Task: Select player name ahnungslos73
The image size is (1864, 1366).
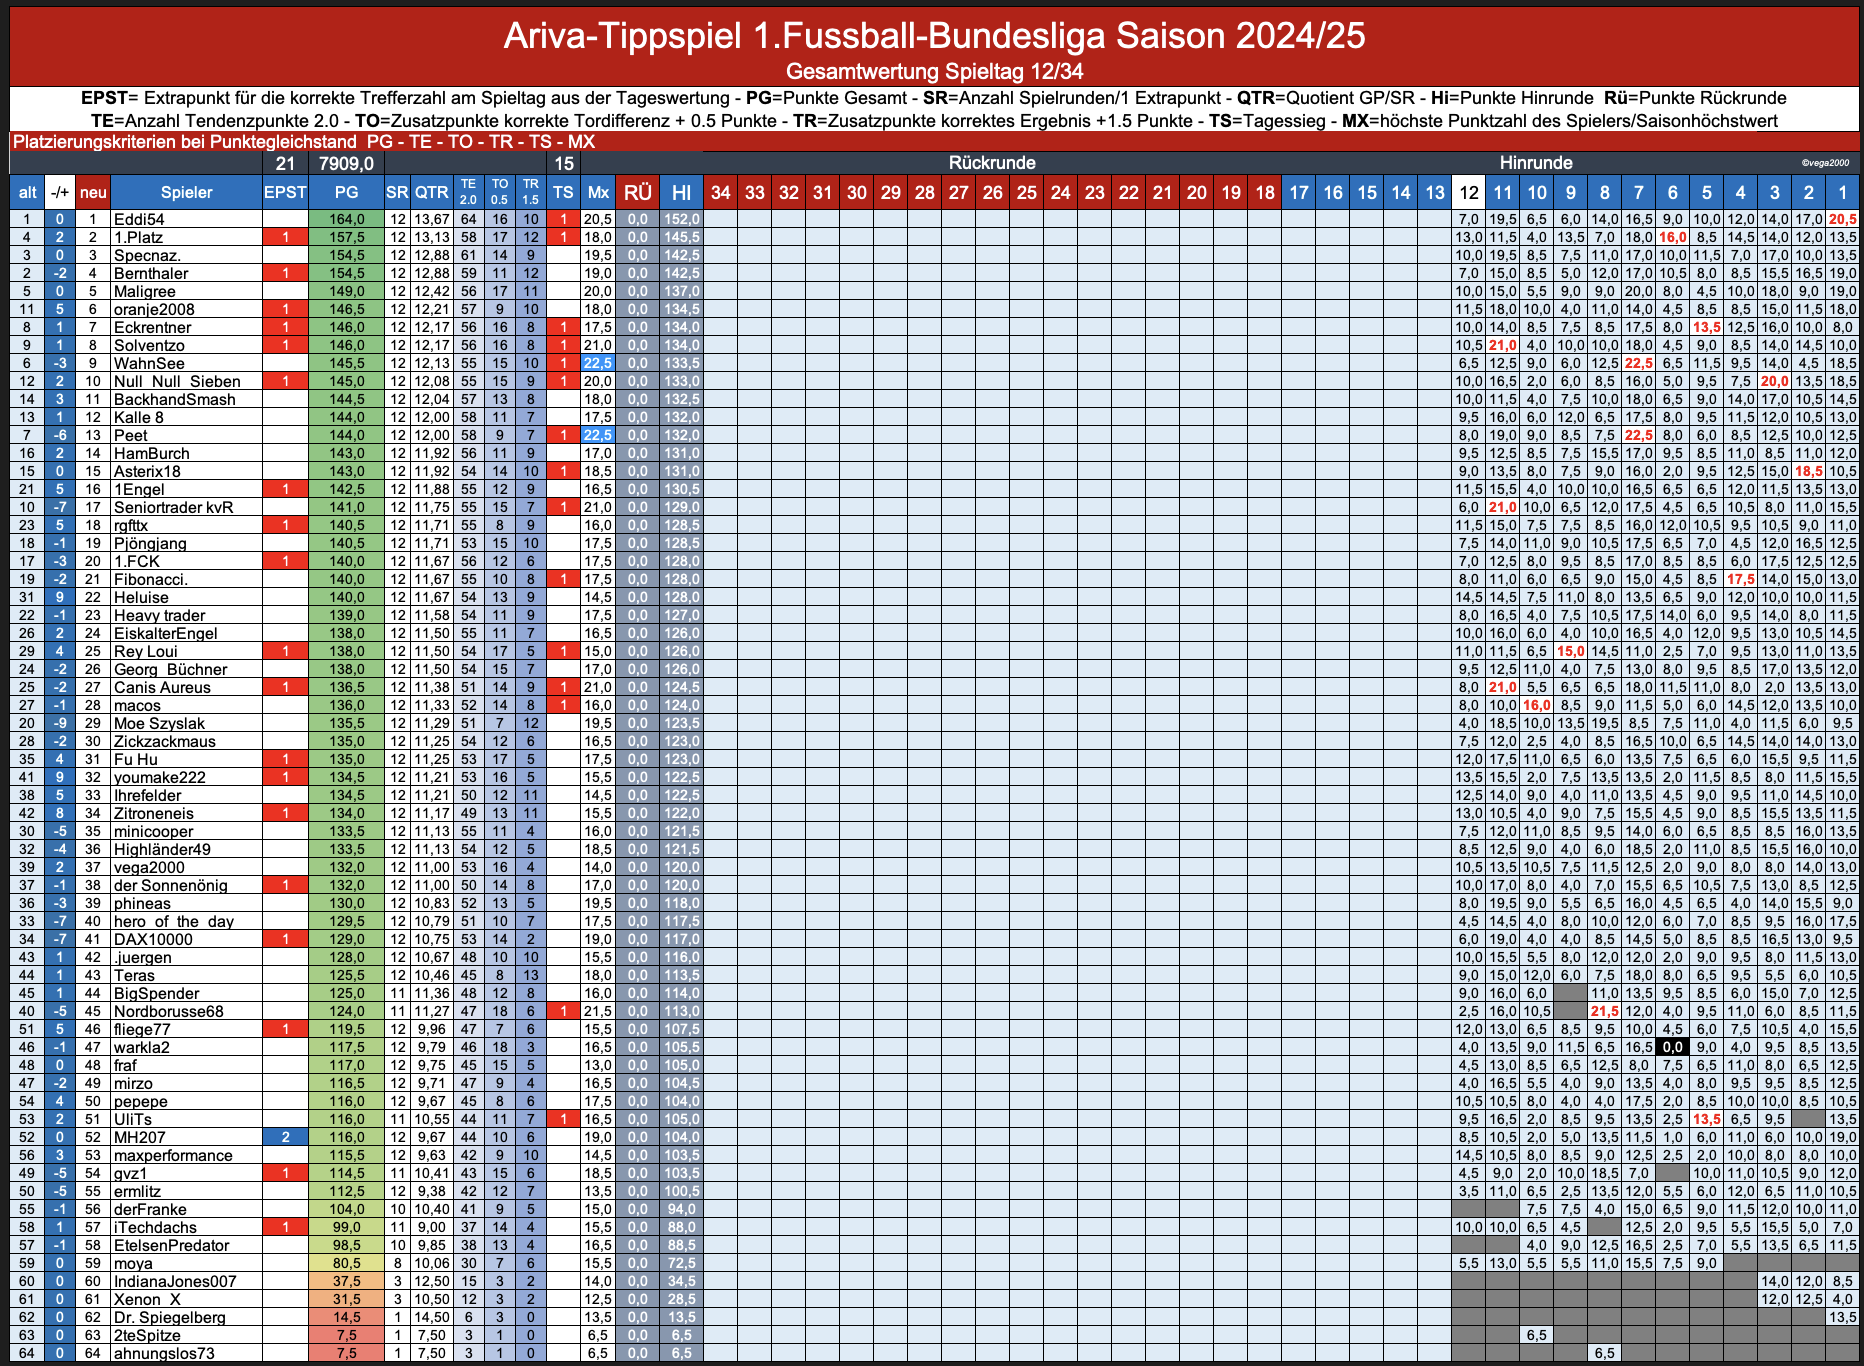Action: 164,1353
